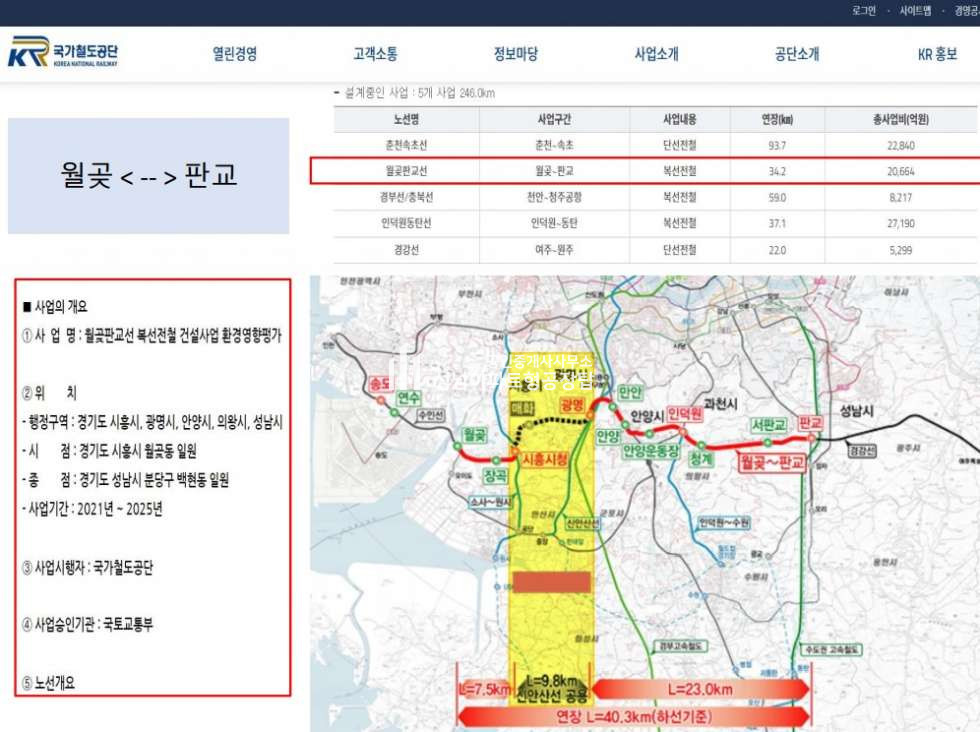Click the 20,664 total cost value
This screenshot has height=732, width=980.
(901, 171)
